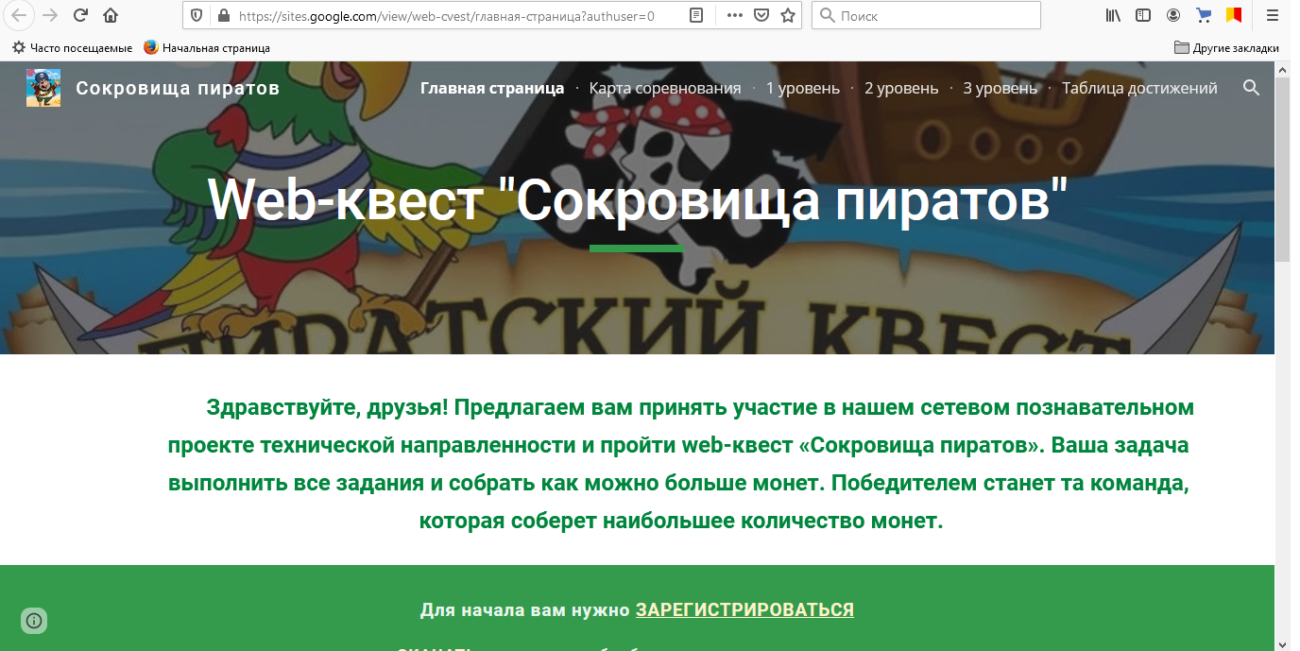Open the browser home page

pos(111,15)
